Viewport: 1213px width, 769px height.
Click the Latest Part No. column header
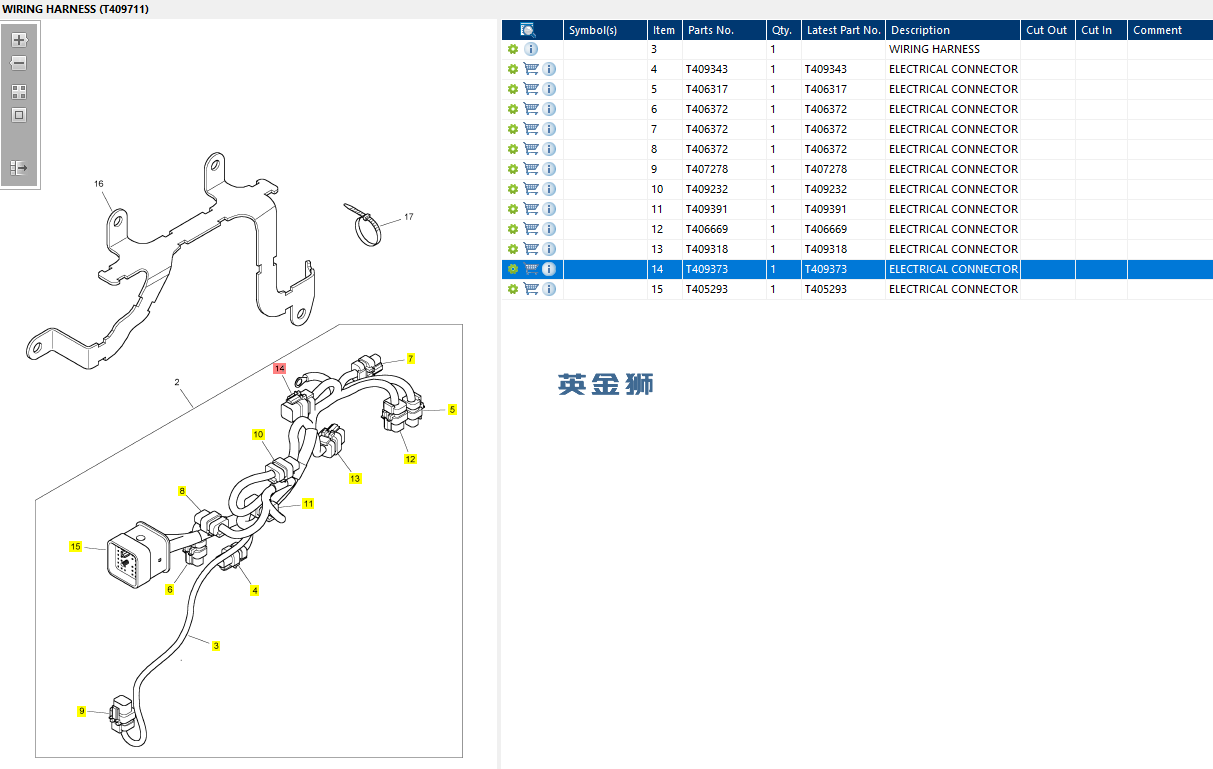(843, 30)
